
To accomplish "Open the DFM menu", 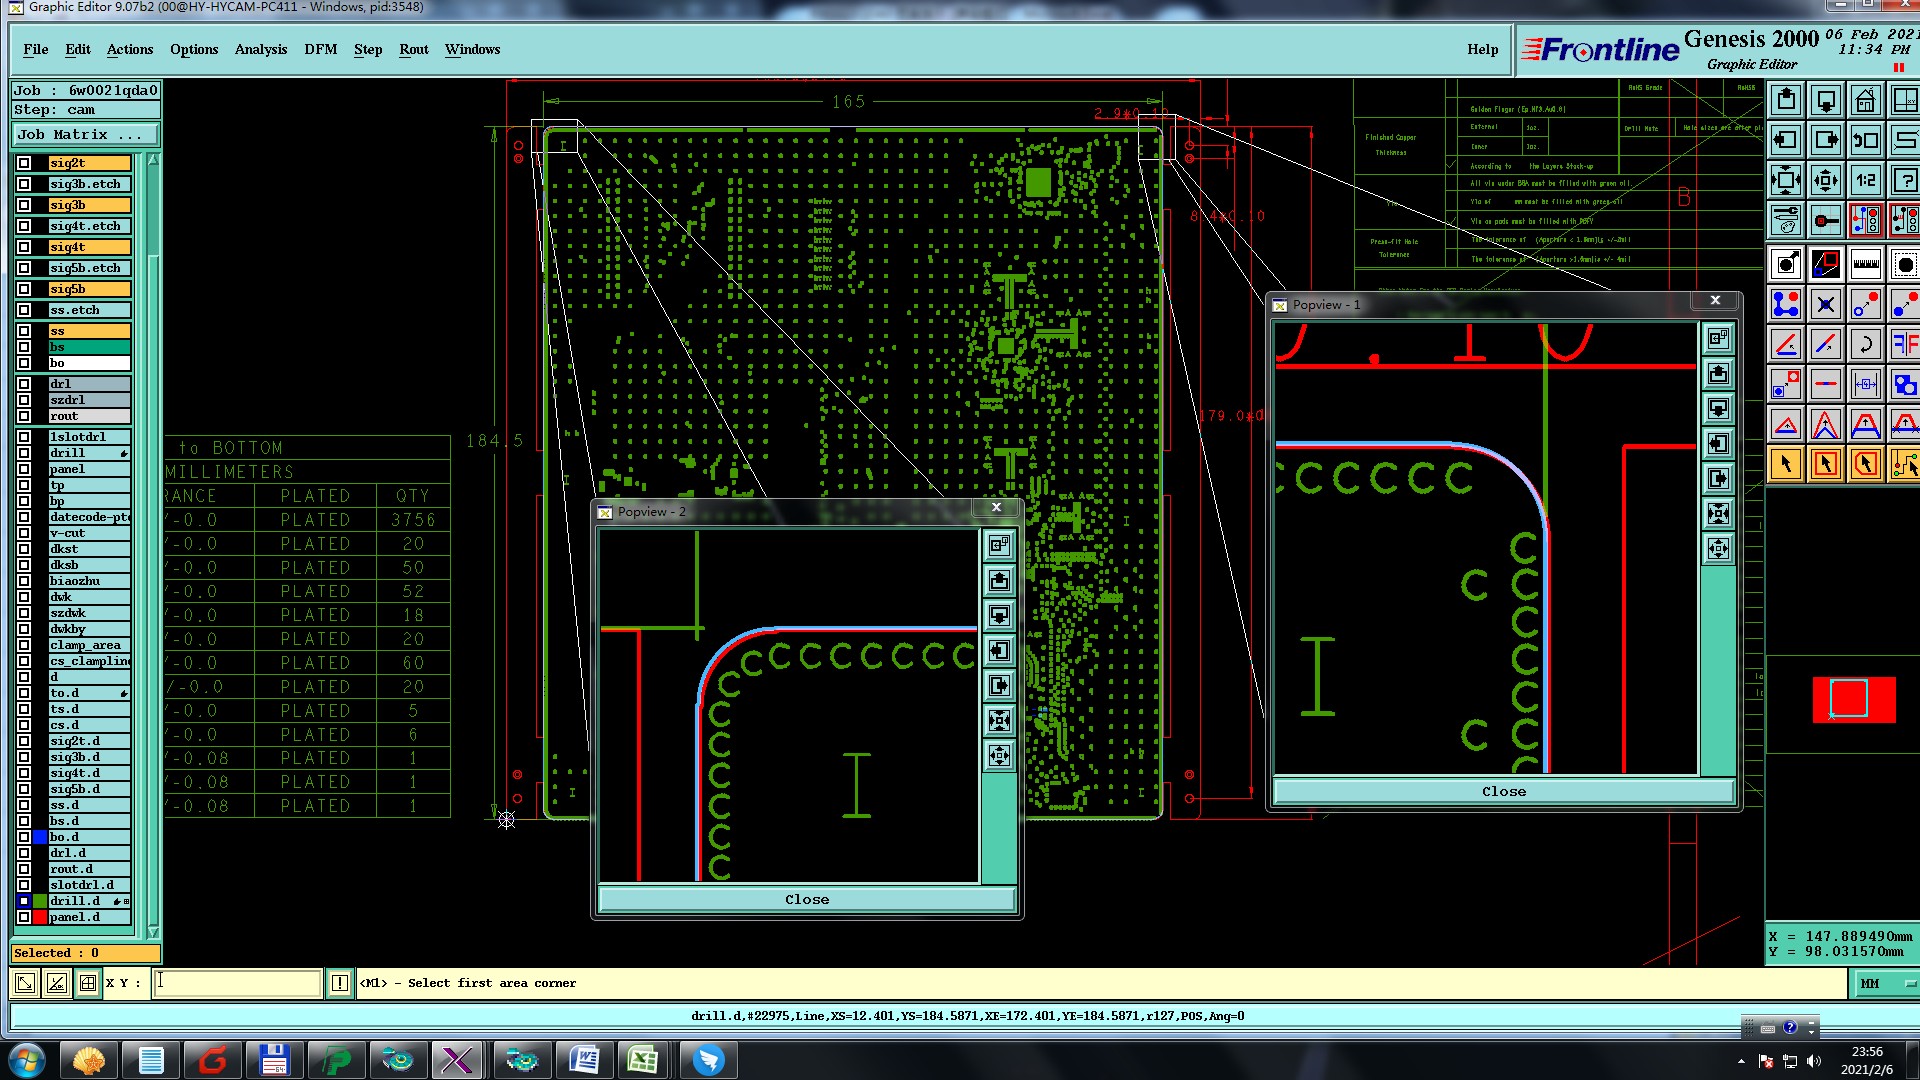I will click(320, 50).
